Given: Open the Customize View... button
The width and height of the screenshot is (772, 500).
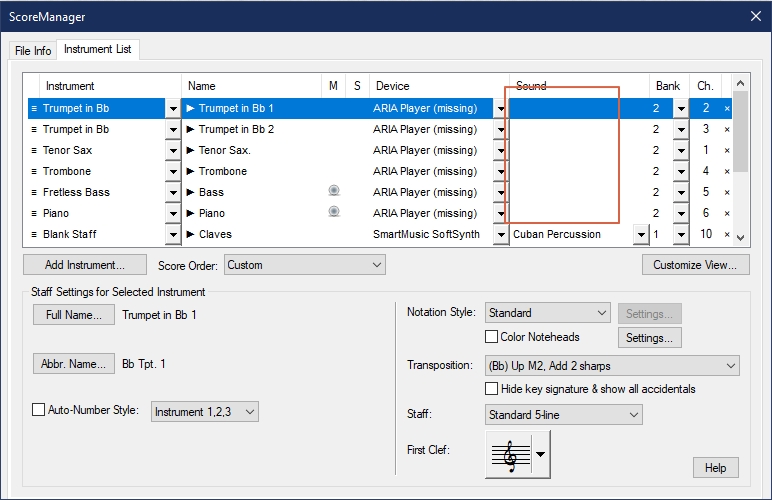Looking at the screenshot, I should (694, 265).
